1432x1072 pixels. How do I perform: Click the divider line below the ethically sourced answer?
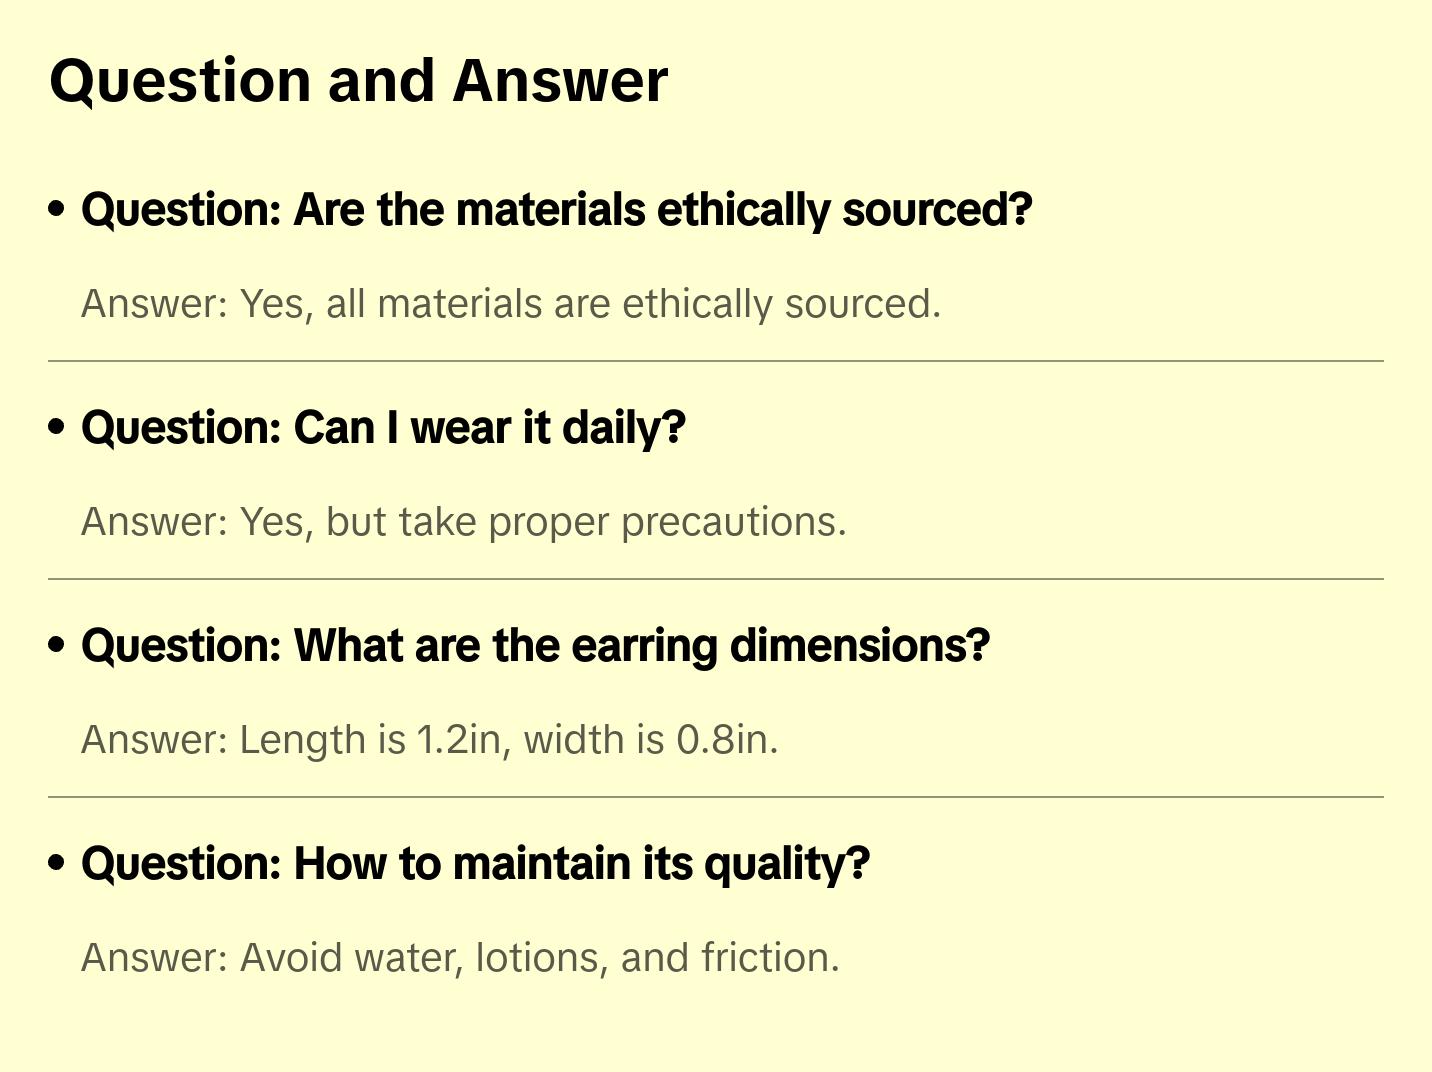point(716,361)
